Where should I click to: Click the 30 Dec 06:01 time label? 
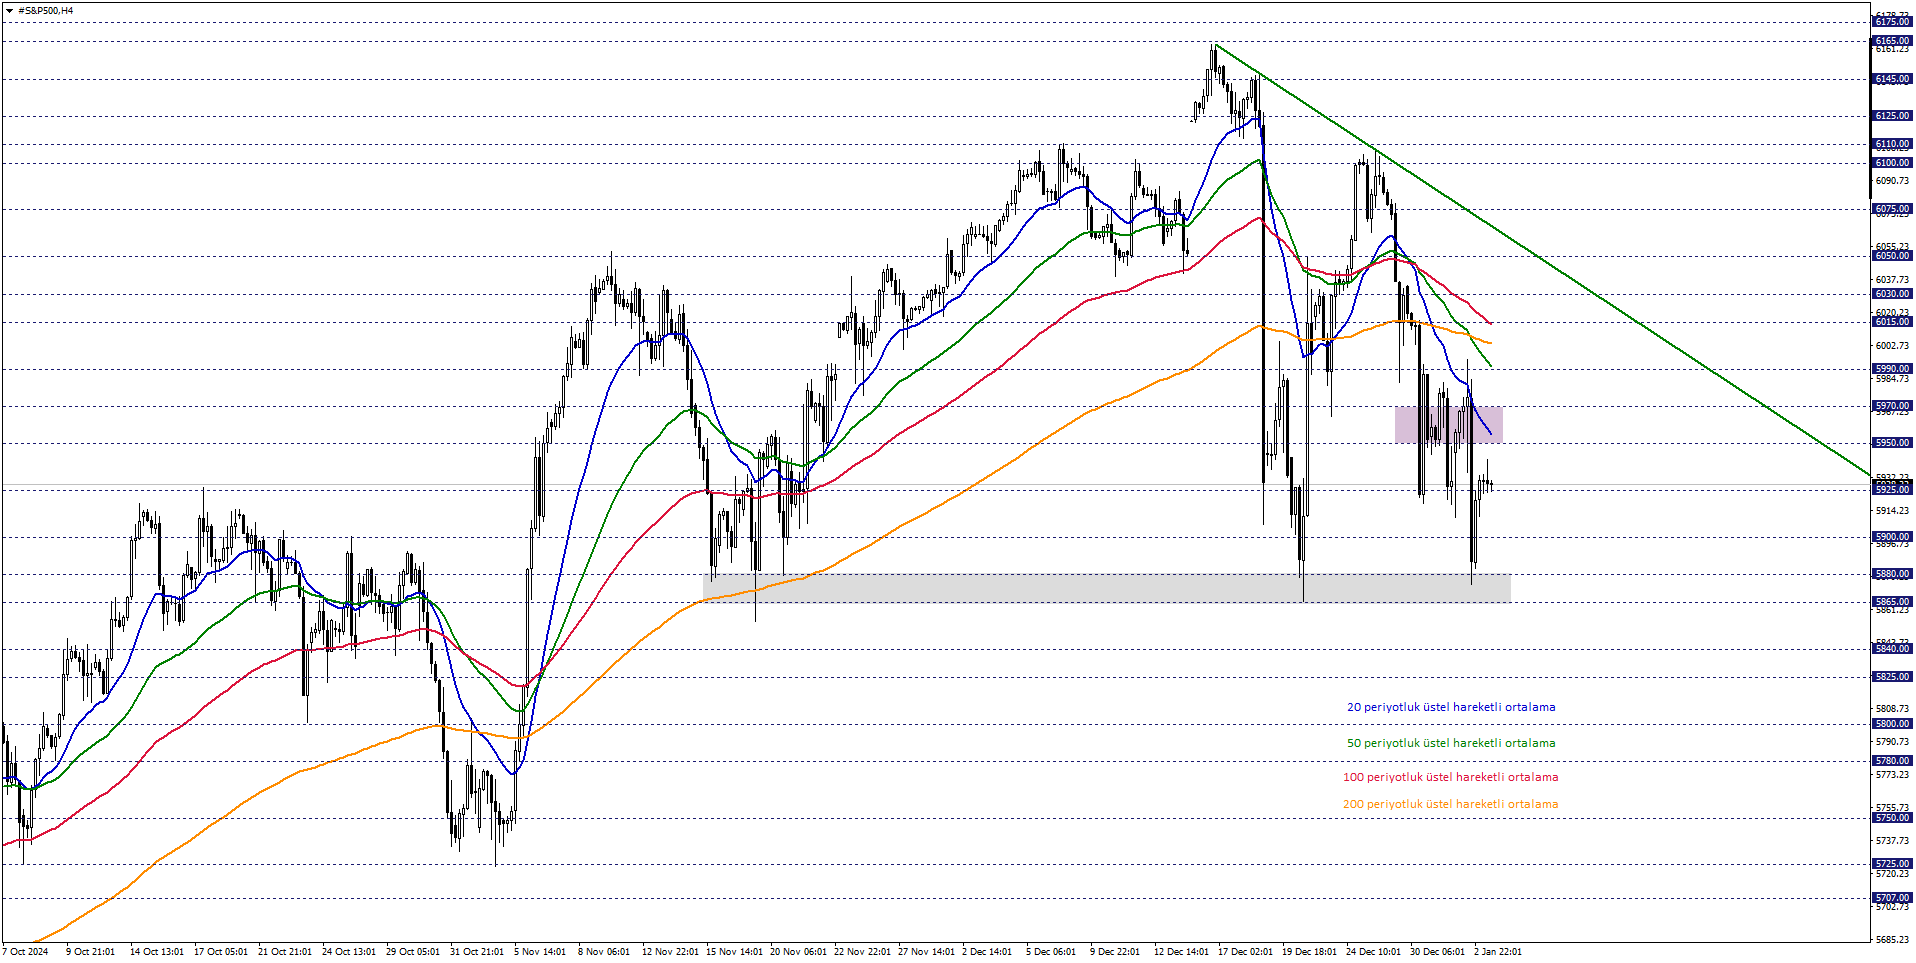[1437, 951]
